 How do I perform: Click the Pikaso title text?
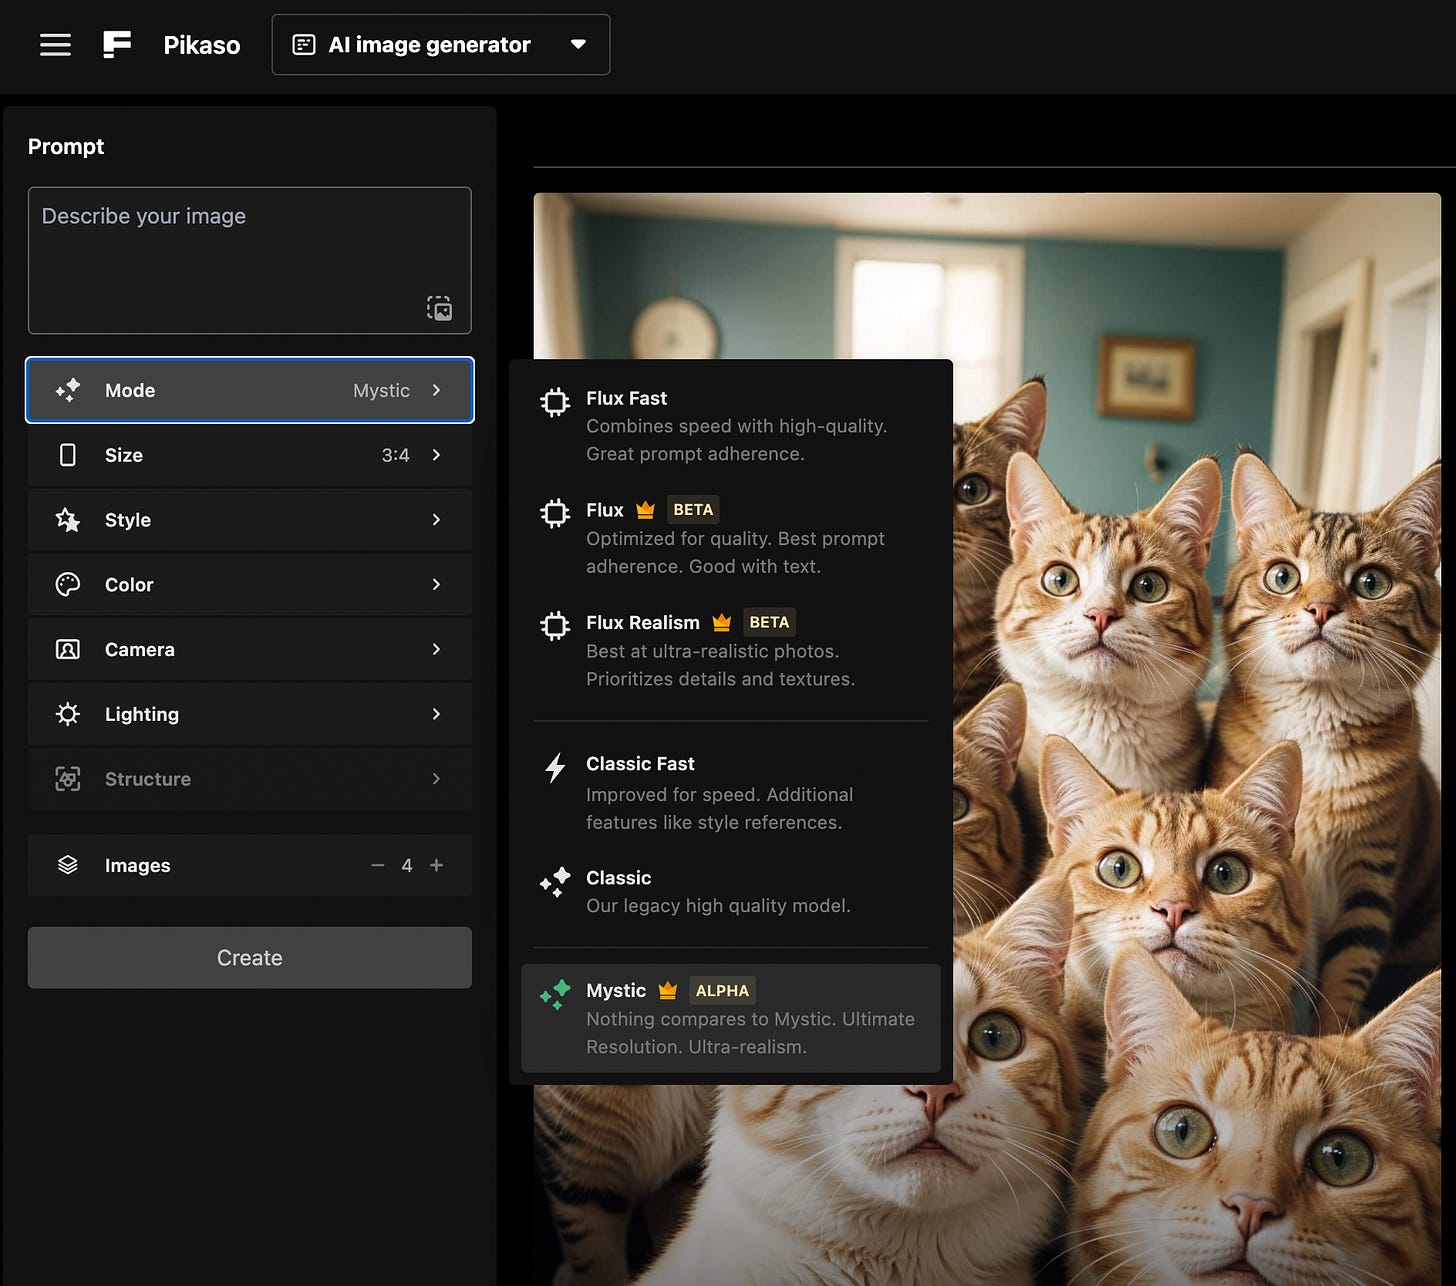tap(202, 45)
